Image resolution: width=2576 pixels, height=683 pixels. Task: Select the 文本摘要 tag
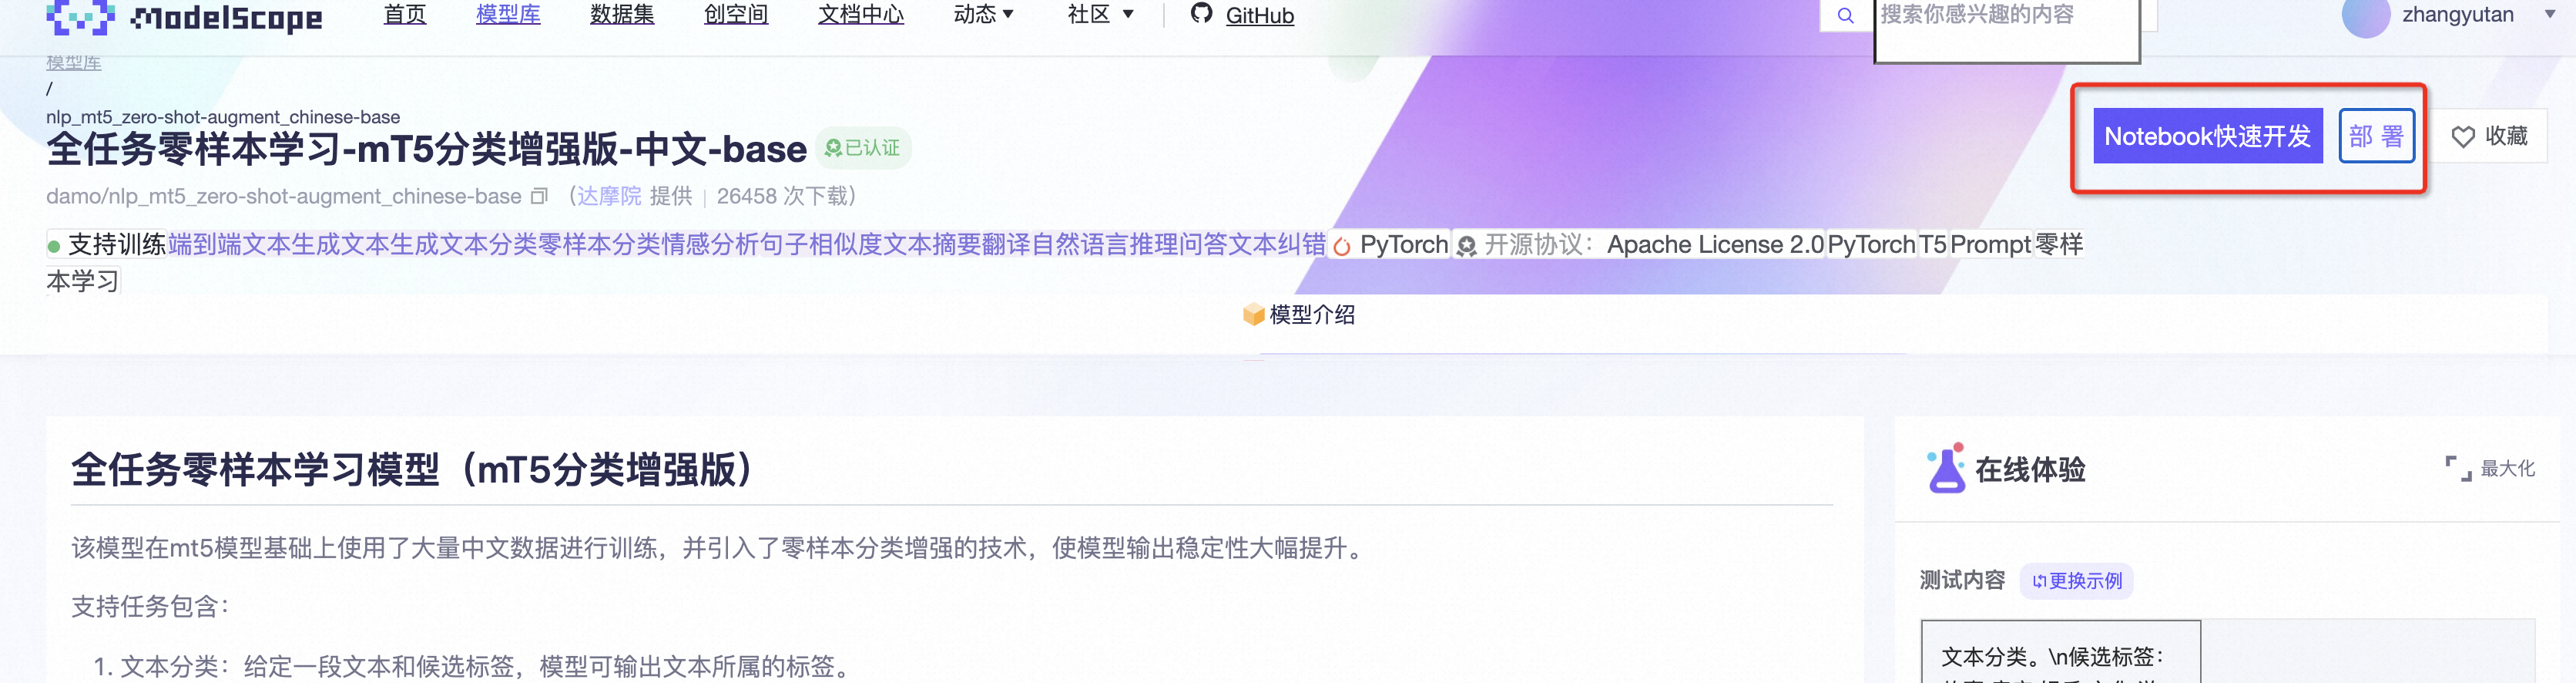pyautogui.click(x=932, y=244)
